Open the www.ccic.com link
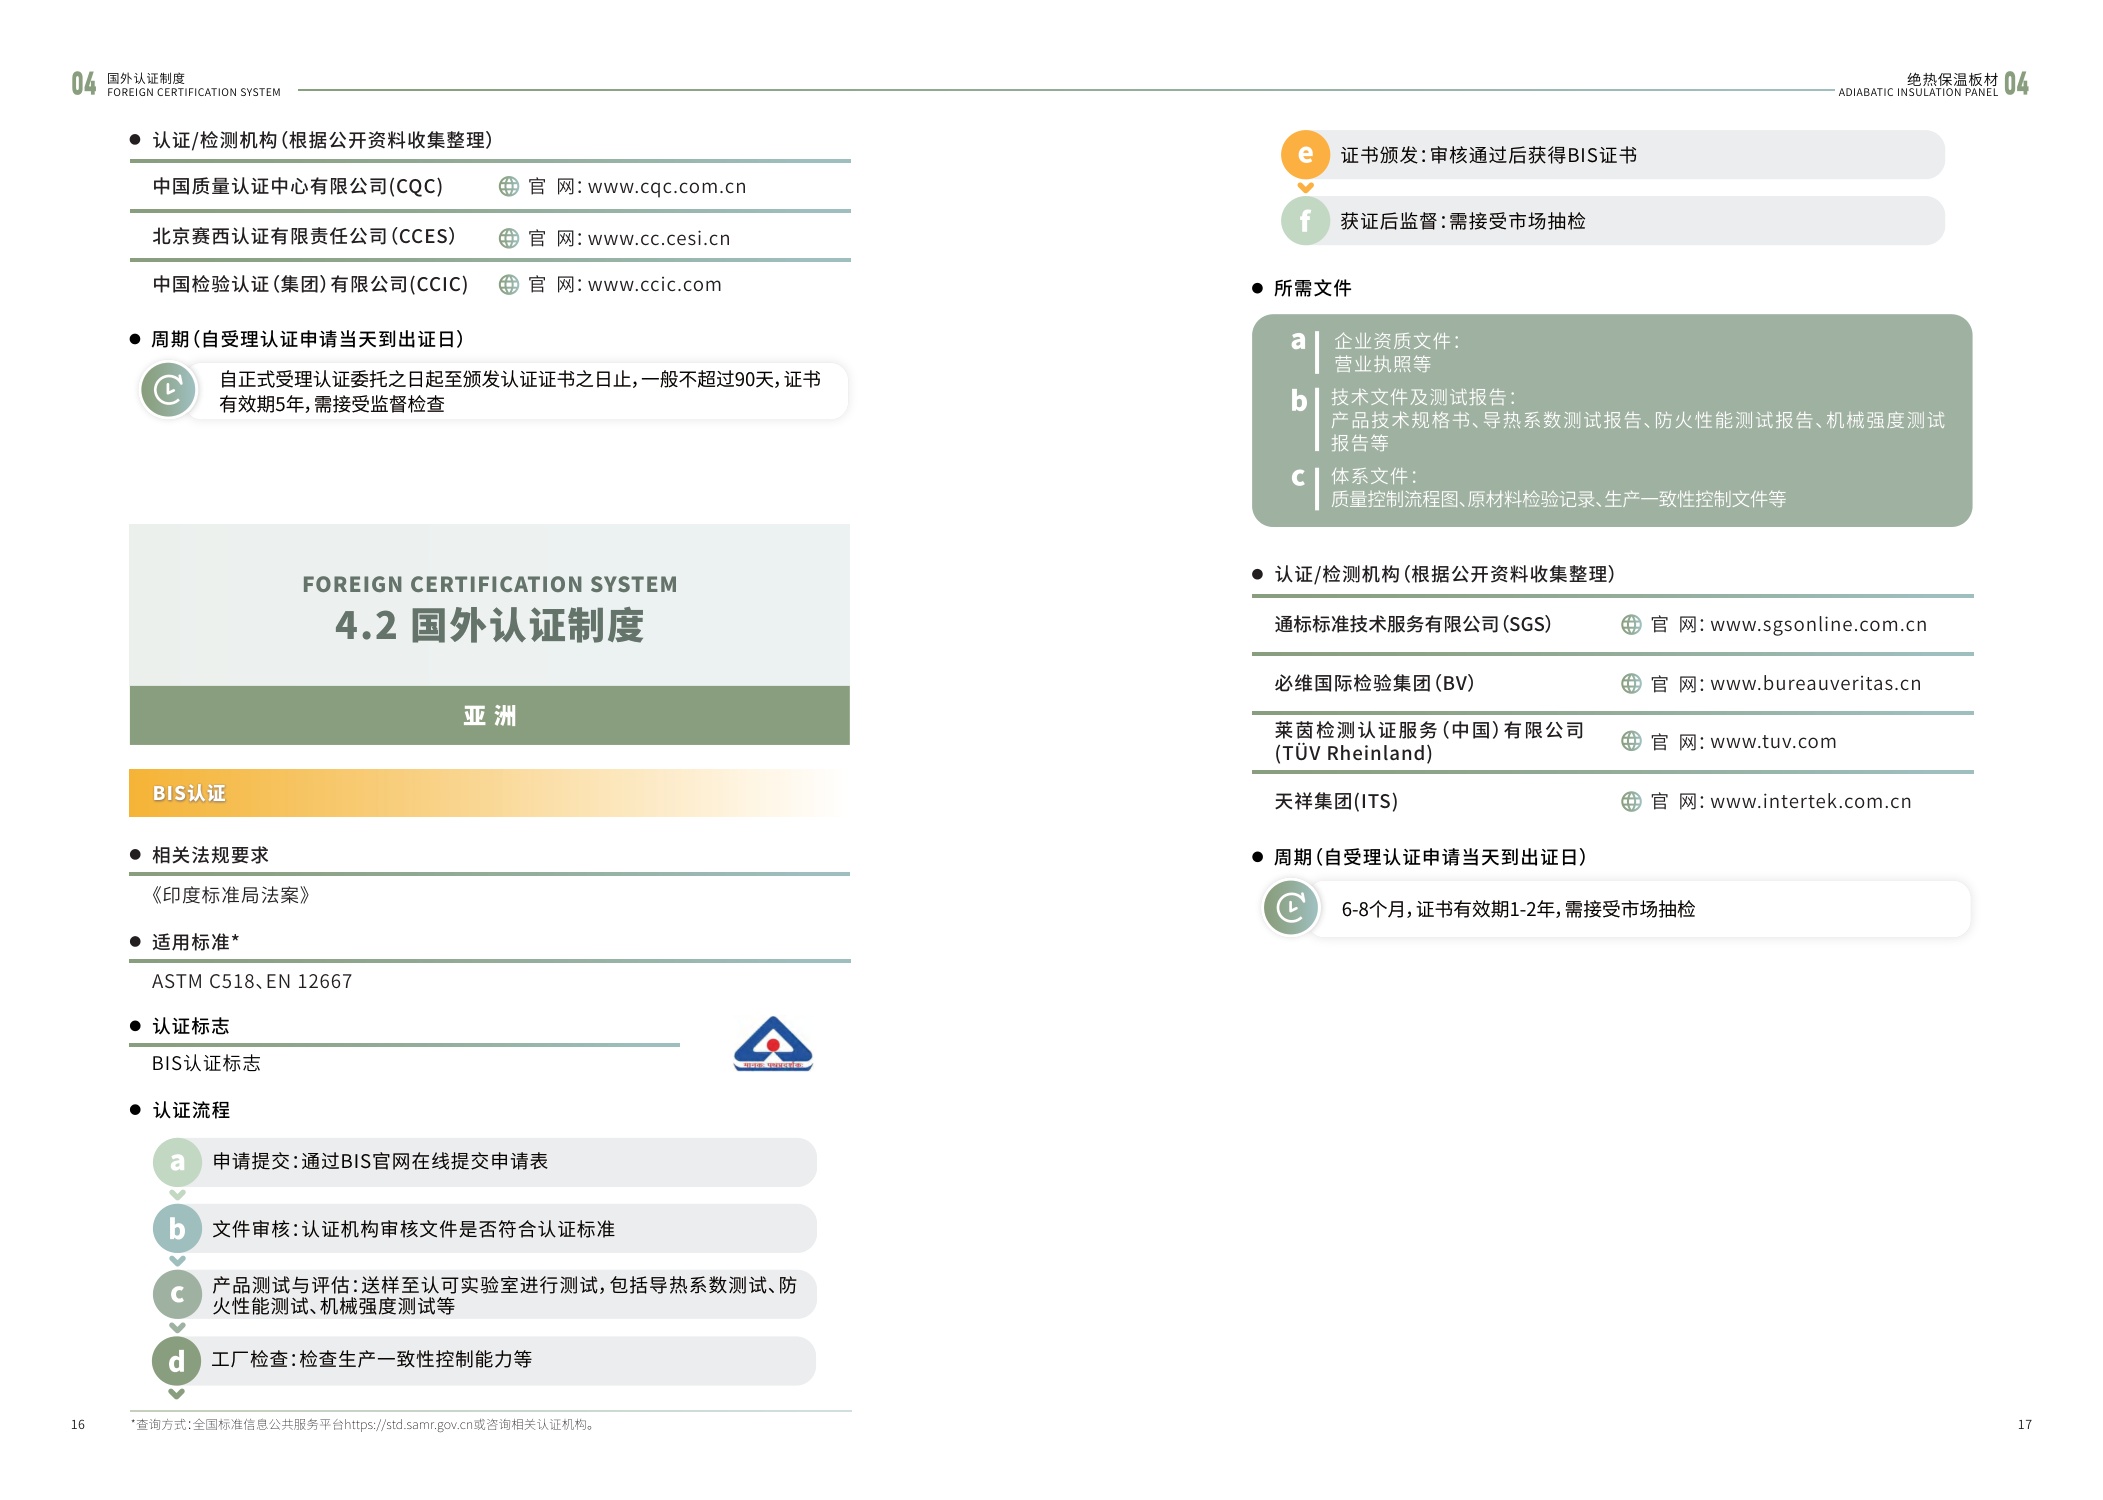 click(x=654, y=285)
